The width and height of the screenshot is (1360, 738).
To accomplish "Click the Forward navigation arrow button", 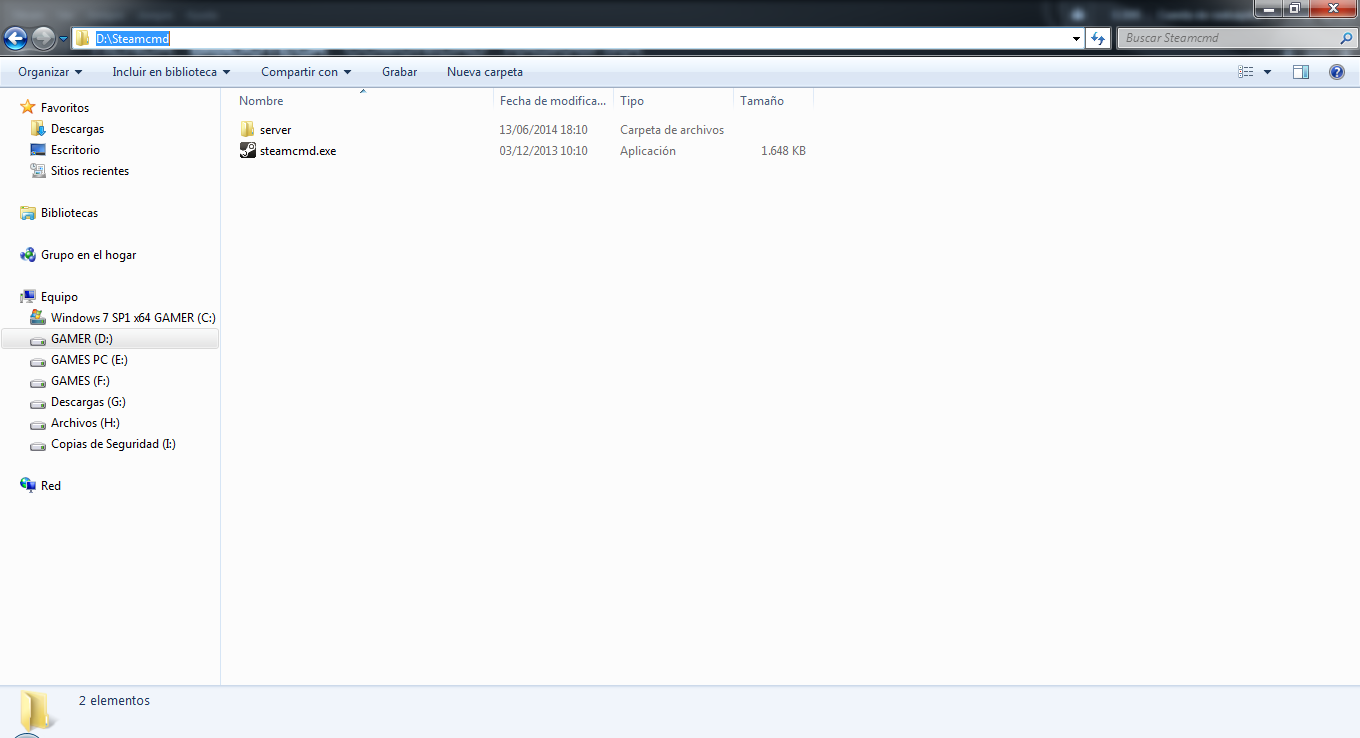I will coord(43,39).
